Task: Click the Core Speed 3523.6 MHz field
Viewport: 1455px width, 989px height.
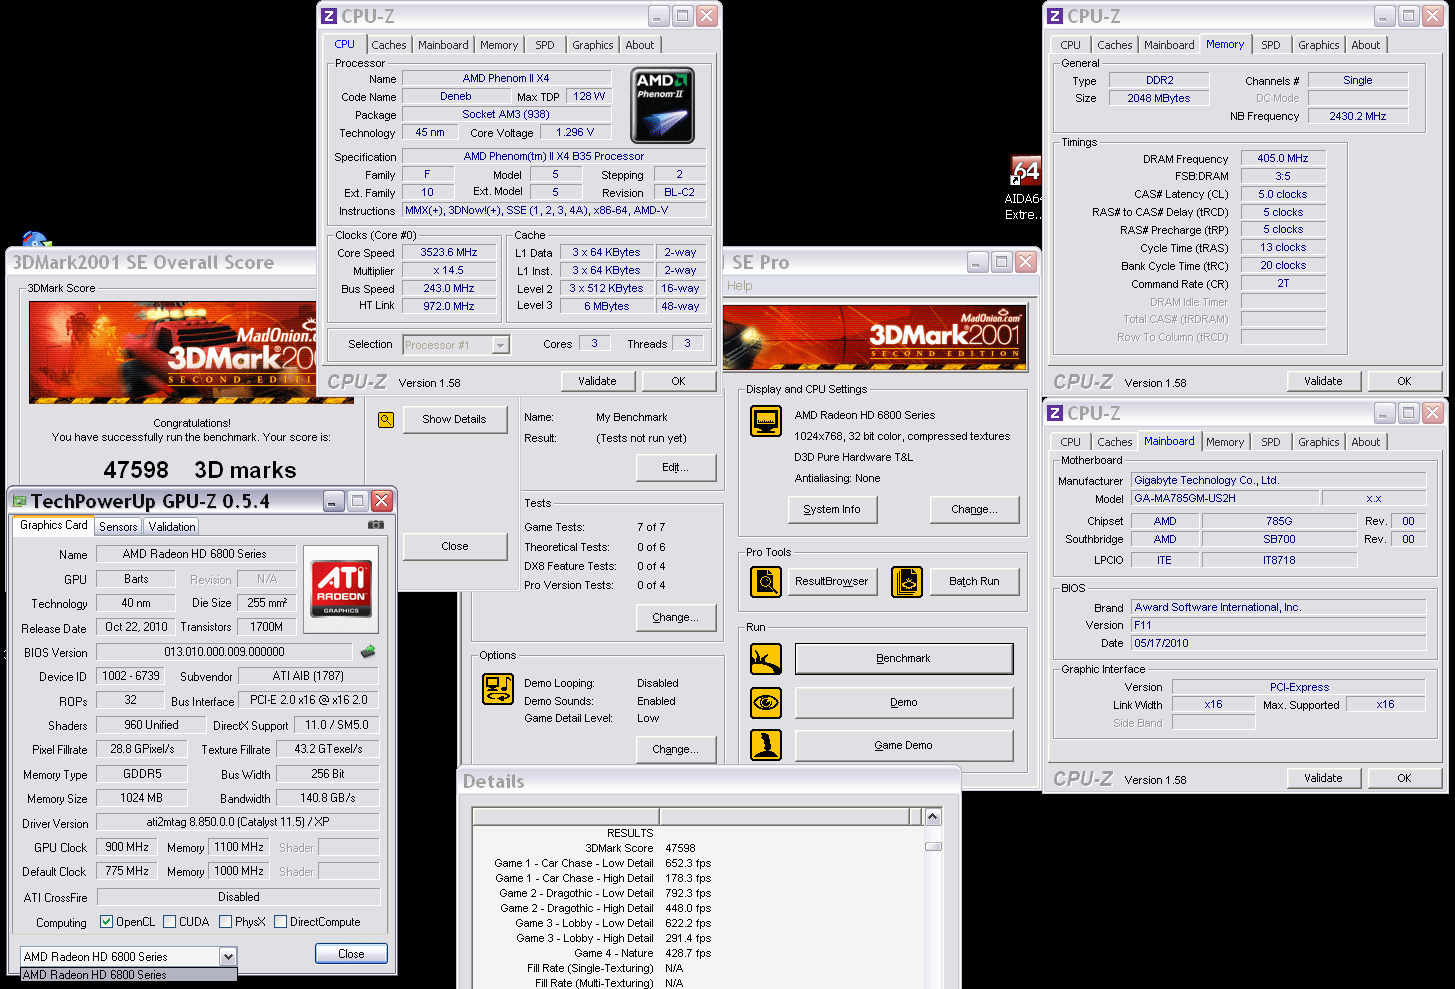Action: coord(449,253)
